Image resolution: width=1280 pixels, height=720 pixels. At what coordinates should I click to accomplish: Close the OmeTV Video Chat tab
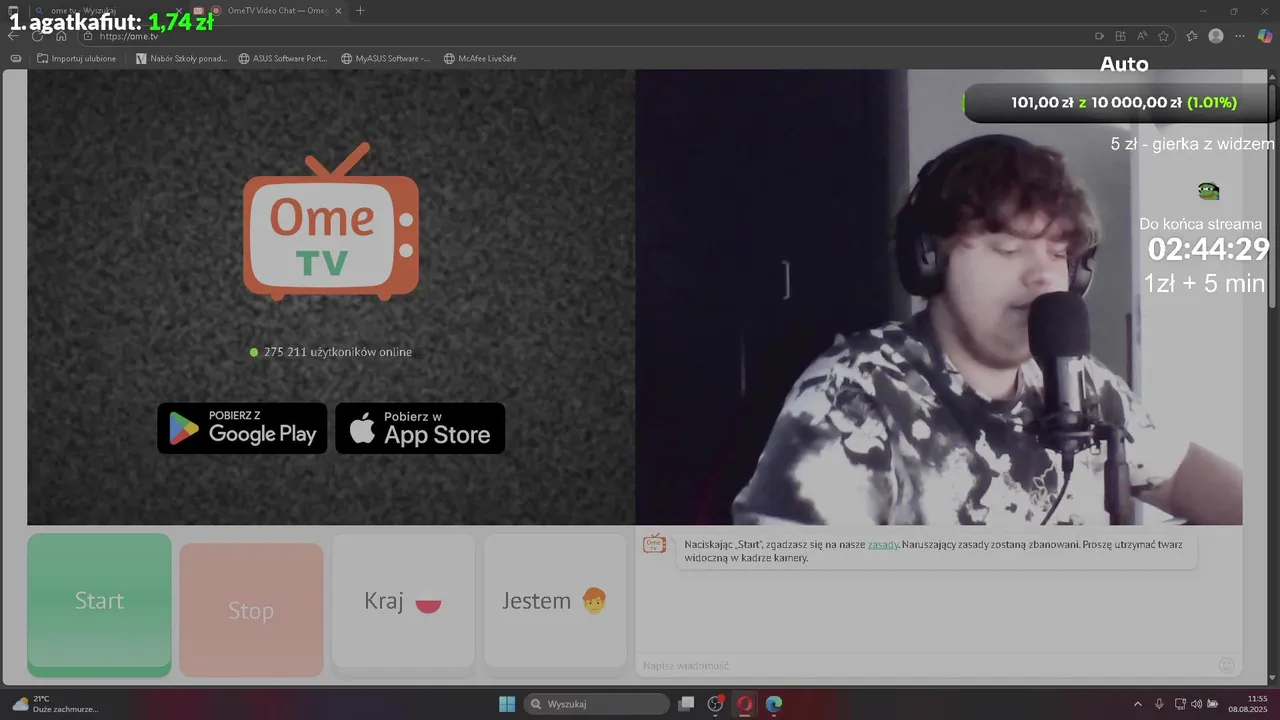point(337,11)
